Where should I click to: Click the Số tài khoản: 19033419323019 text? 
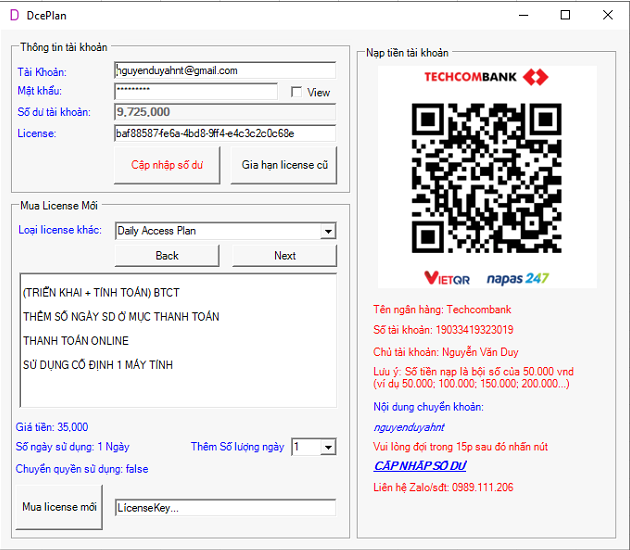tap(443, 330)
